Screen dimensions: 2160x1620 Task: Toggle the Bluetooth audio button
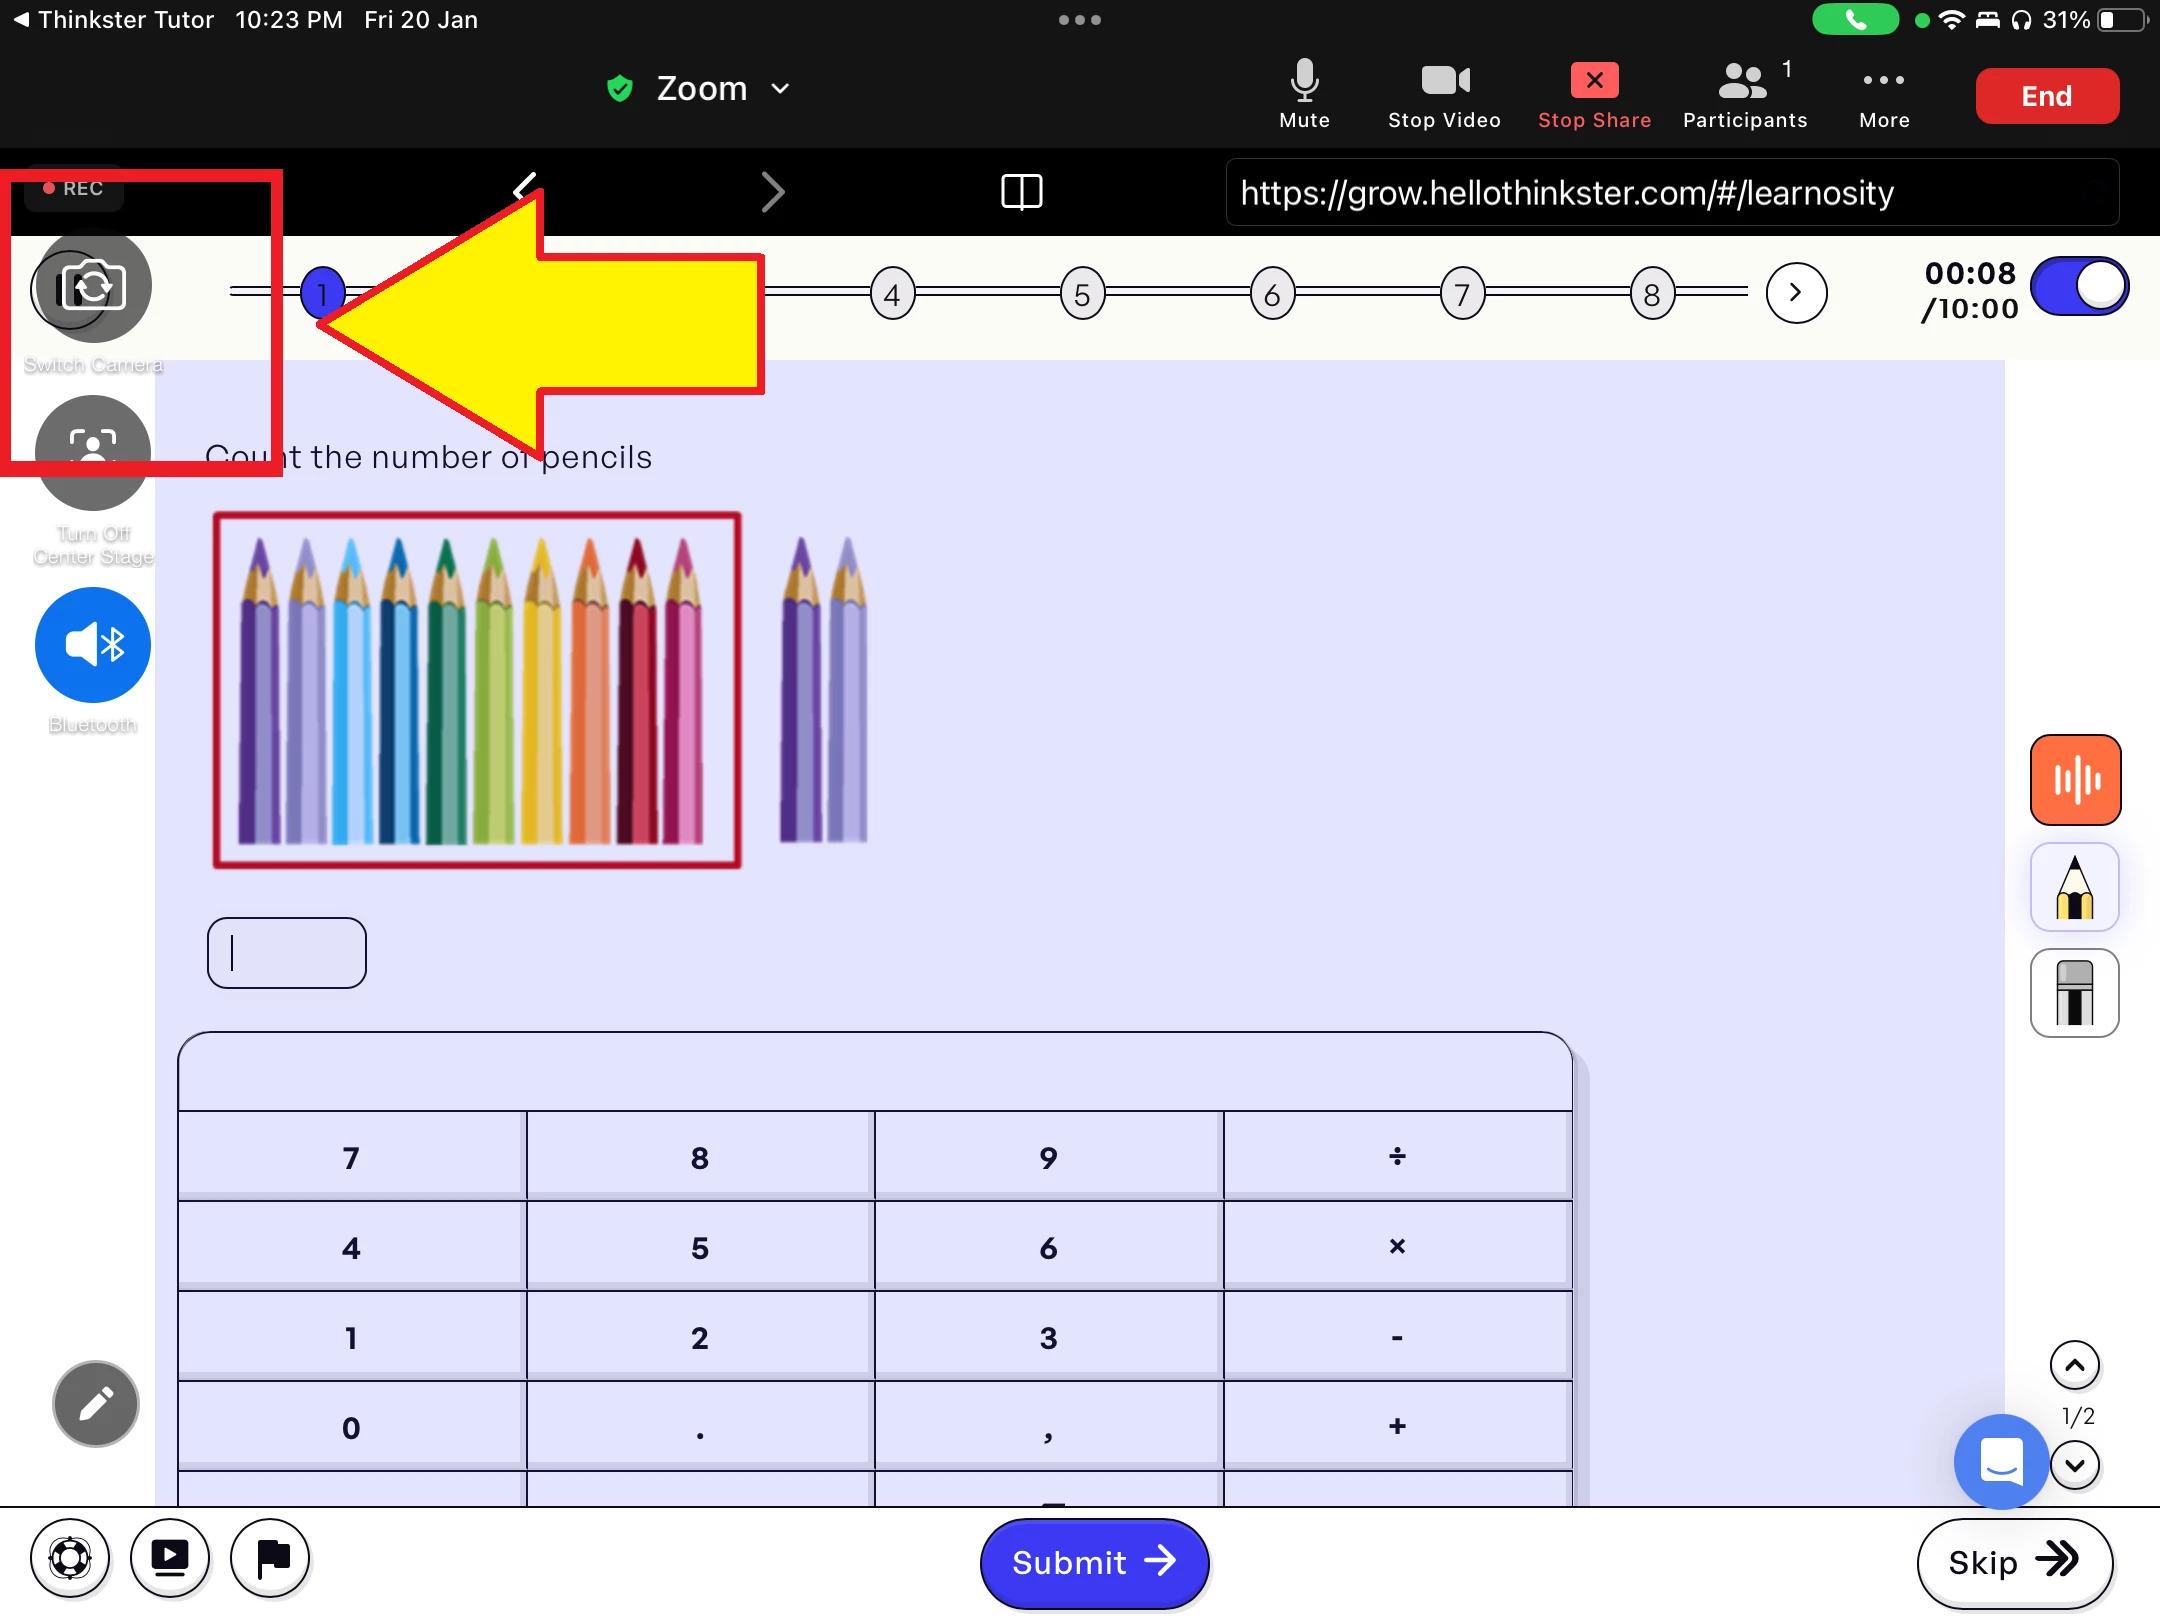click(93, 645)
